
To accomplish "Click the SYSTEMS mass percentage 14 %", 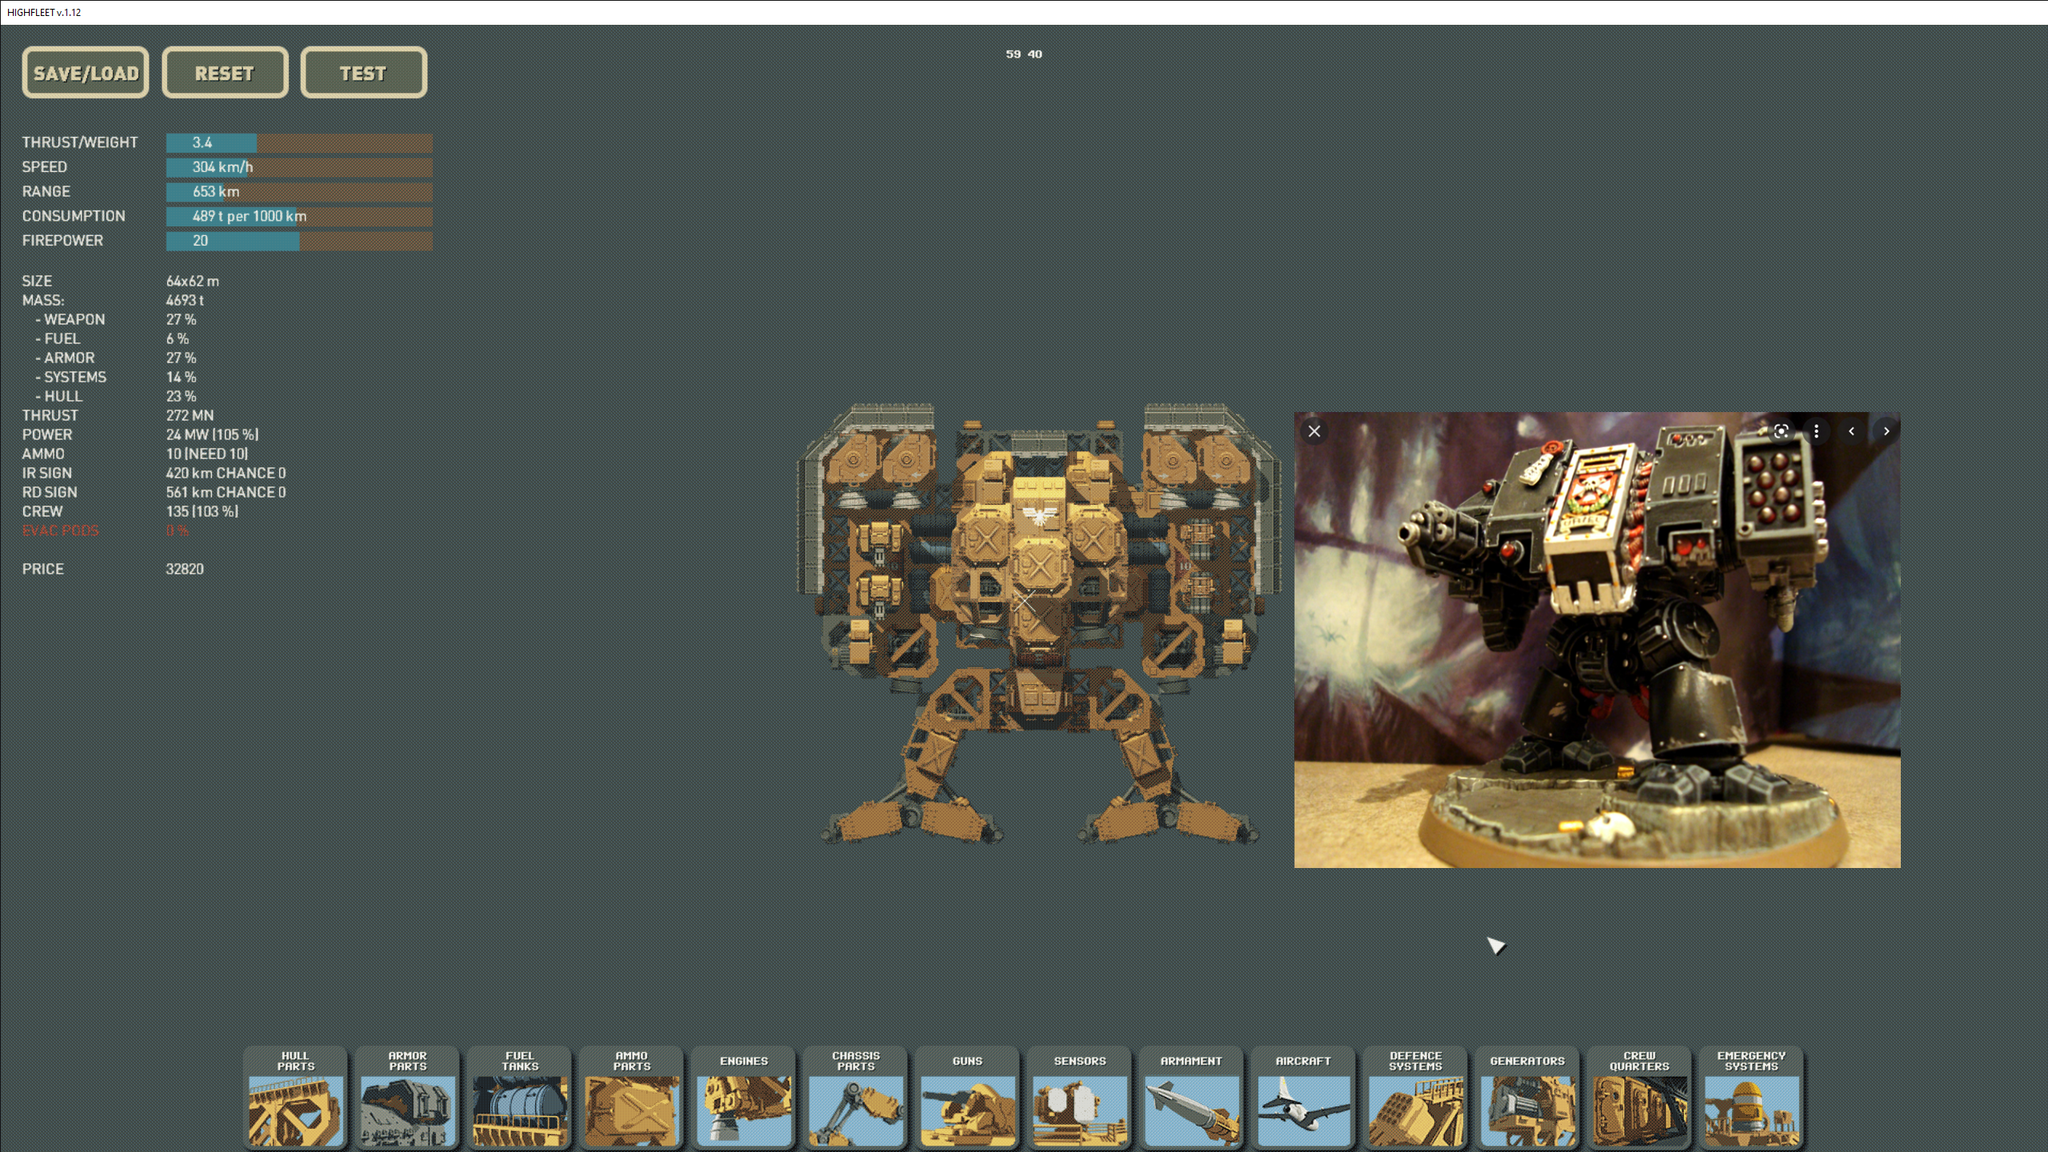I will click(181, 378).
